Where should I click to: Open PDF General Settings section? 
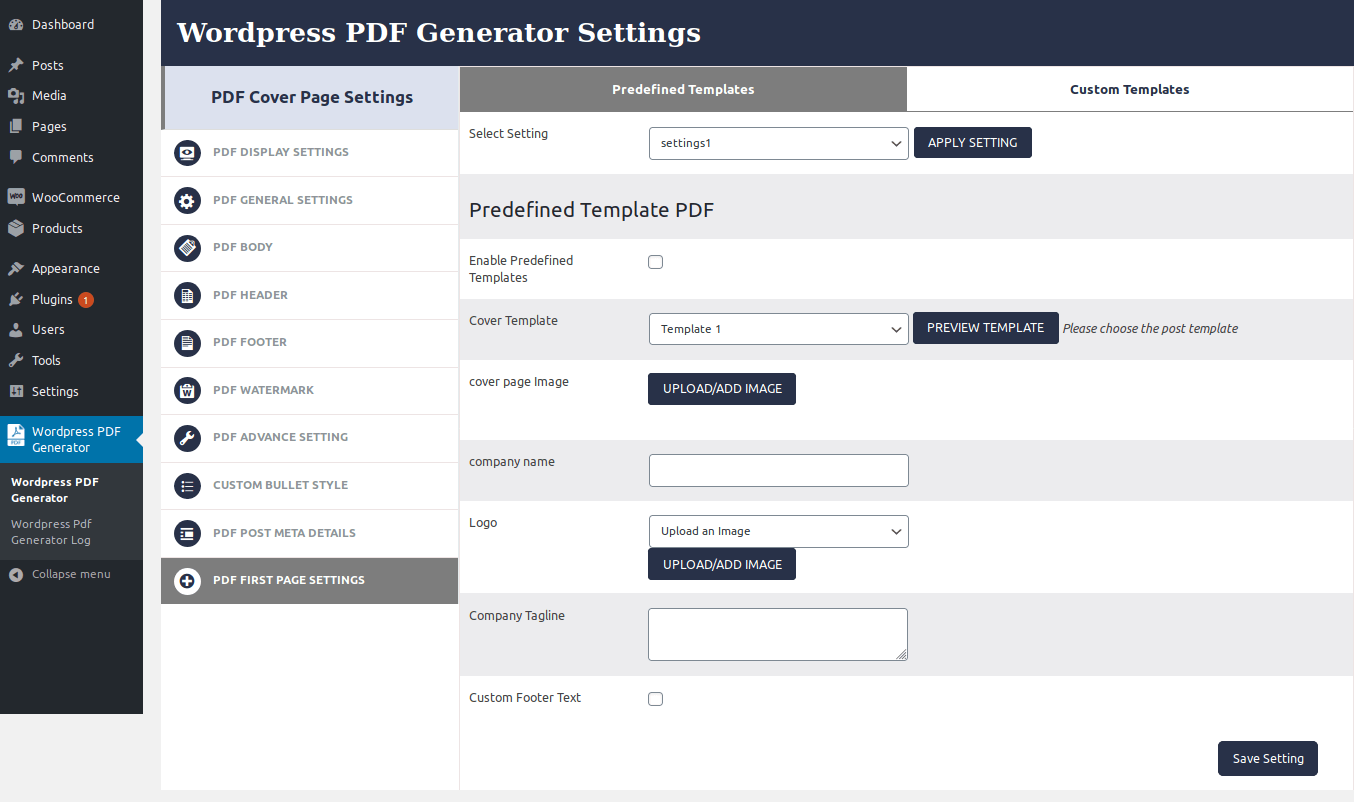(310, 200)
